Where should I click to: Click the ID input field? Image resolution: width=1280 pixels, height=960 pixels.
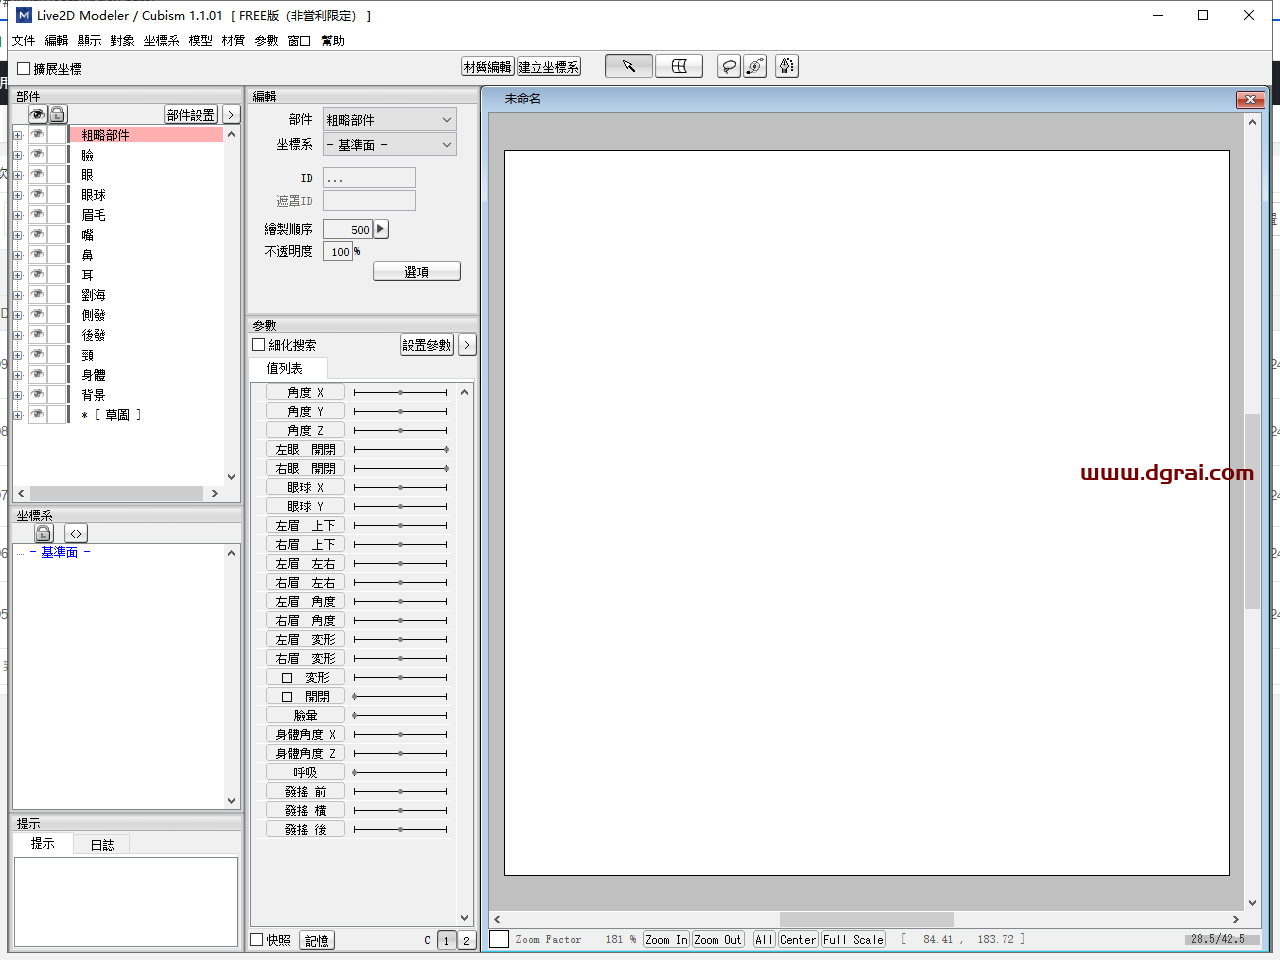[x=369, y=178]
